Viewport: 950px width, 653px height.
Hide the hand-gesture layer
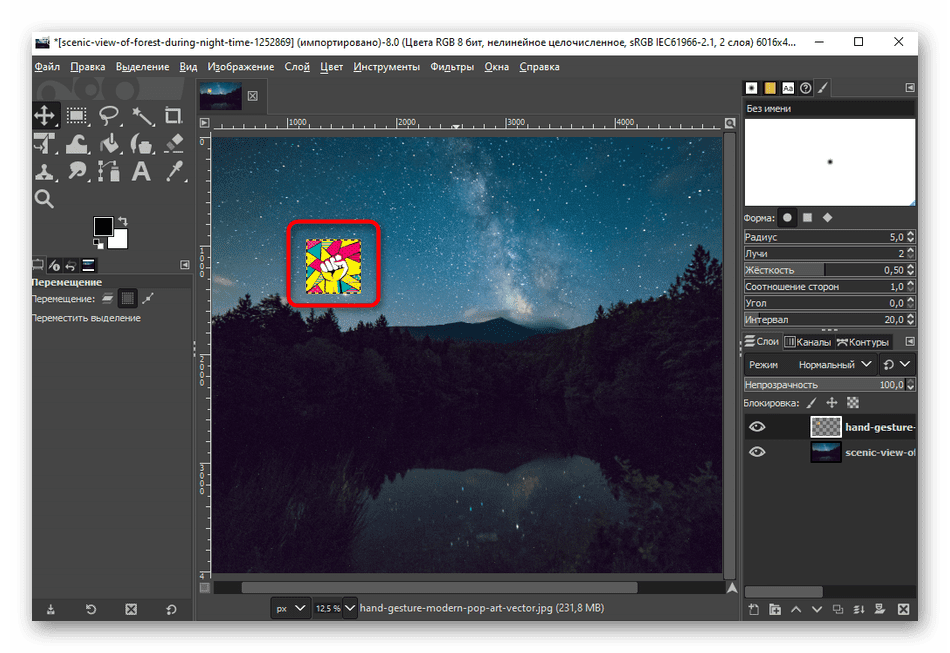tap(757, 427)
